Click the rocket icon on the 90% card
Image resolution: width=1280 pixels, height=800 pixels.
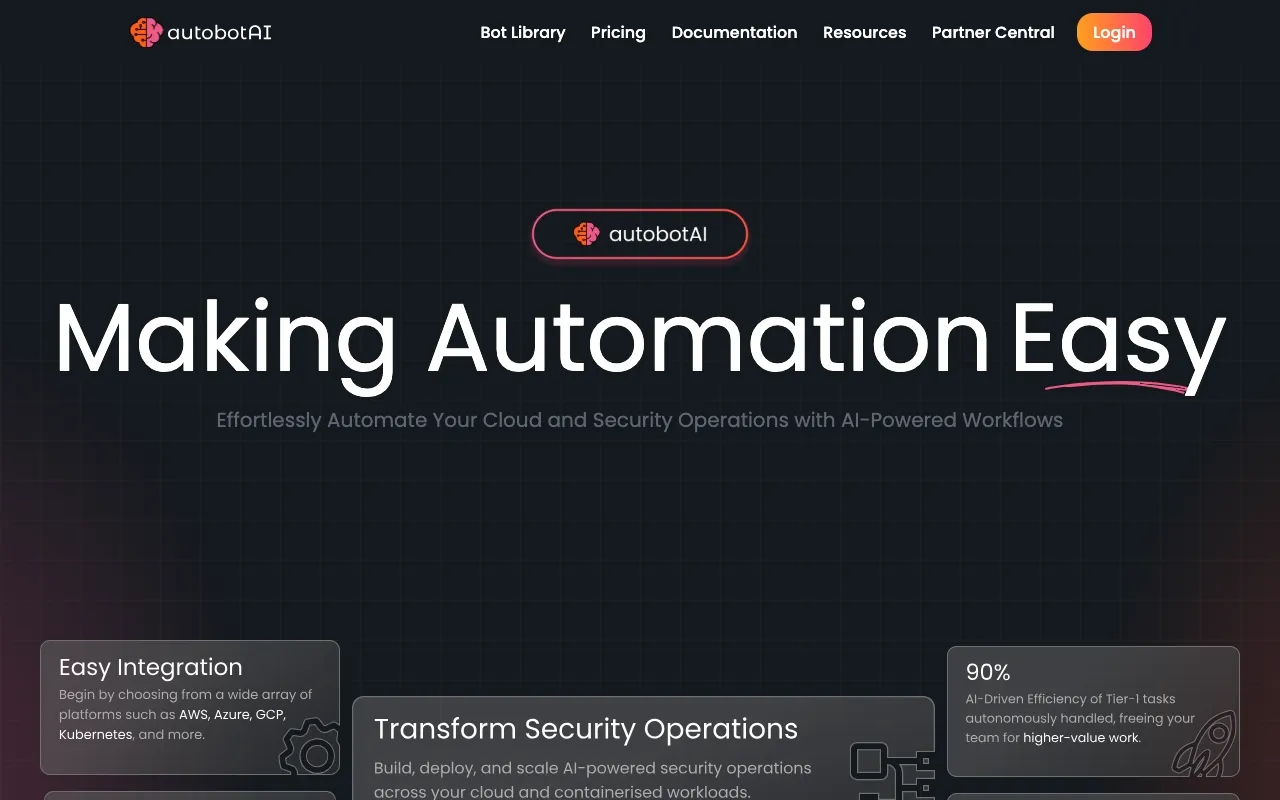pyautogui.click(x=1204, y=745)
